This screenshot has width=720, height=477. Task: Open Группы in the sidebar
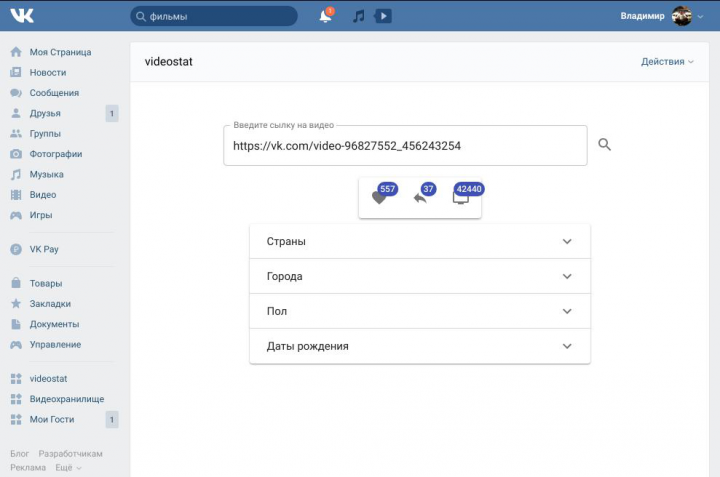(x=45, y=133)
